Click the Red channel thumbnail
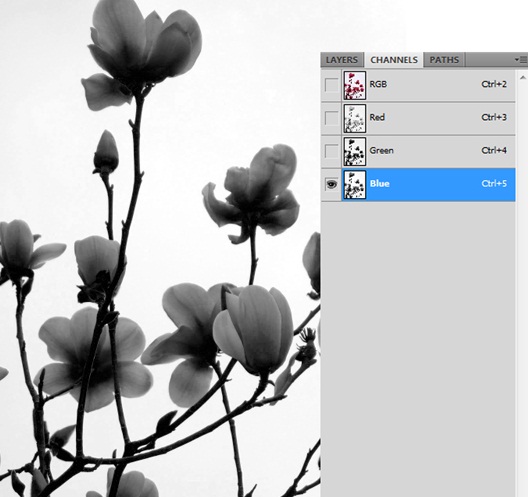The width and height of the screenshot is (528, 497). [355, 118]
